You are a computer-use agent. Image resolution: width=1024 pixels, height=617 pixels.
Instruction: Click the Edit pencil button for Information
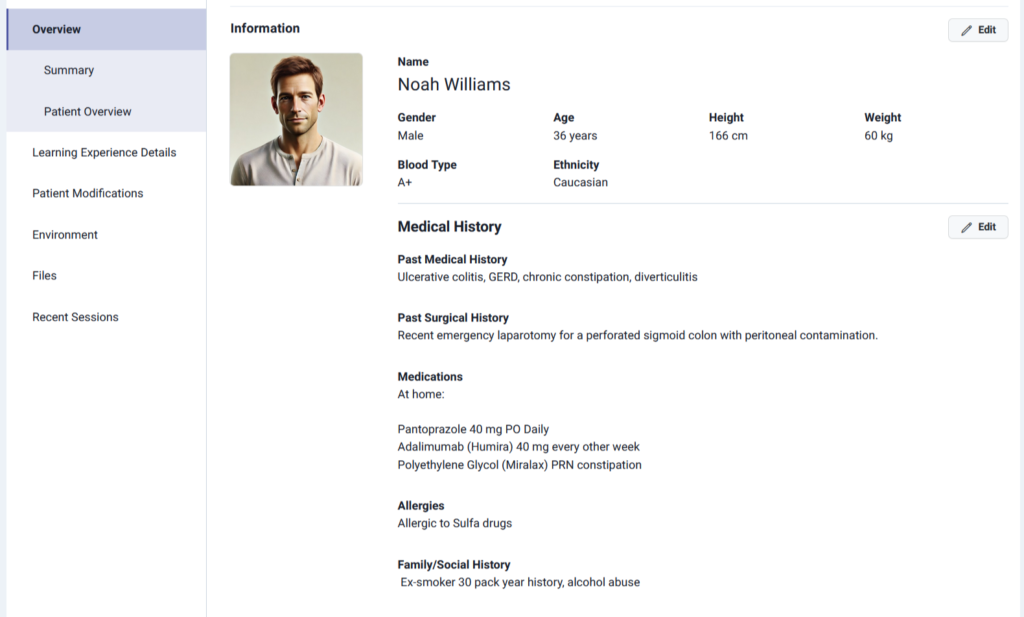[977, 30]
